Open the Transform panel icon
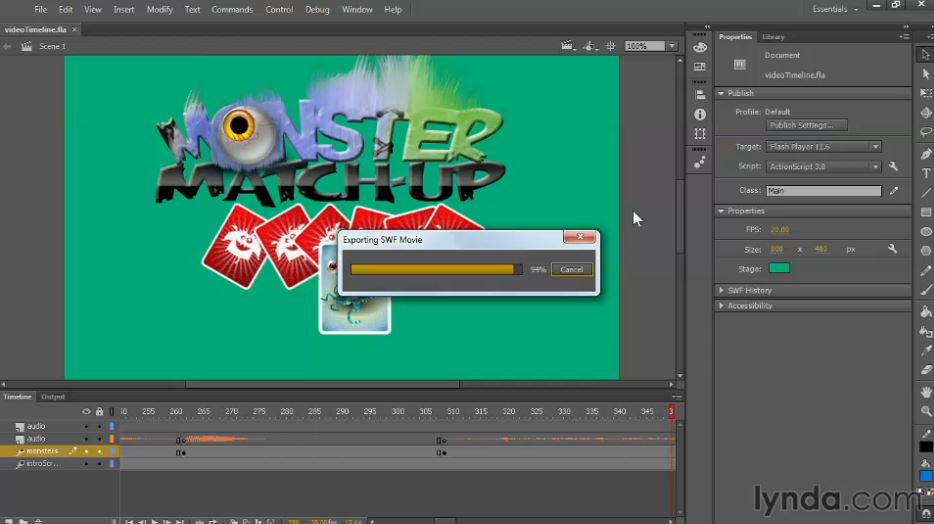This screenshot has width=934, height=524. click(x=700, y=133)
